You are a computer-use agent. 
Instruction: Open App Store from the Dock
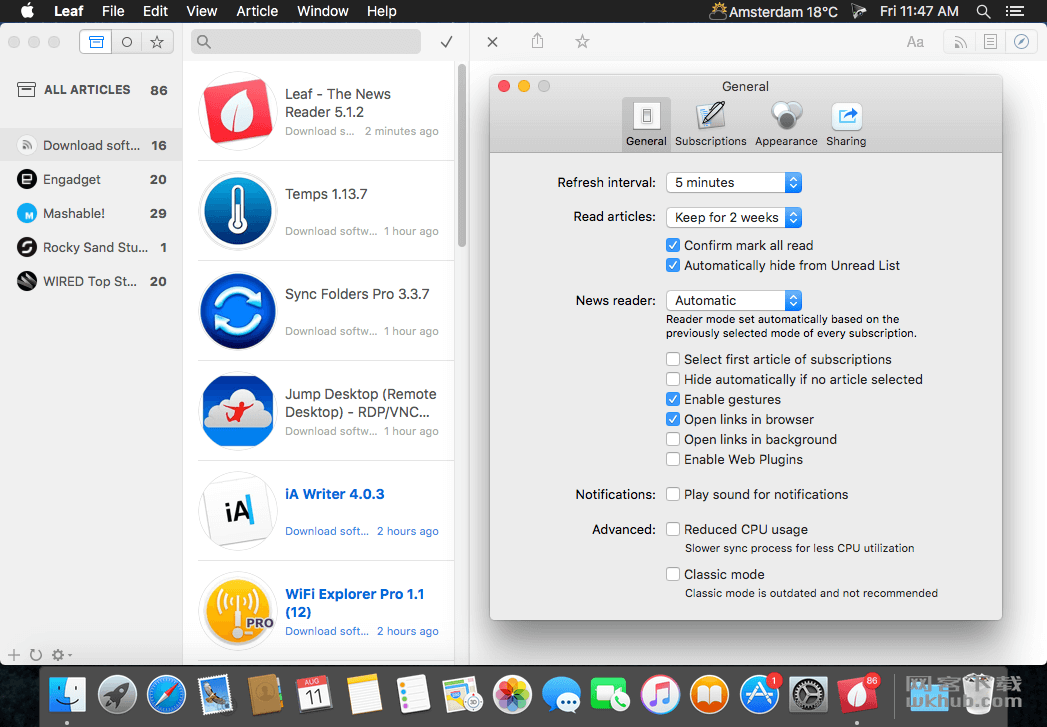759,694
